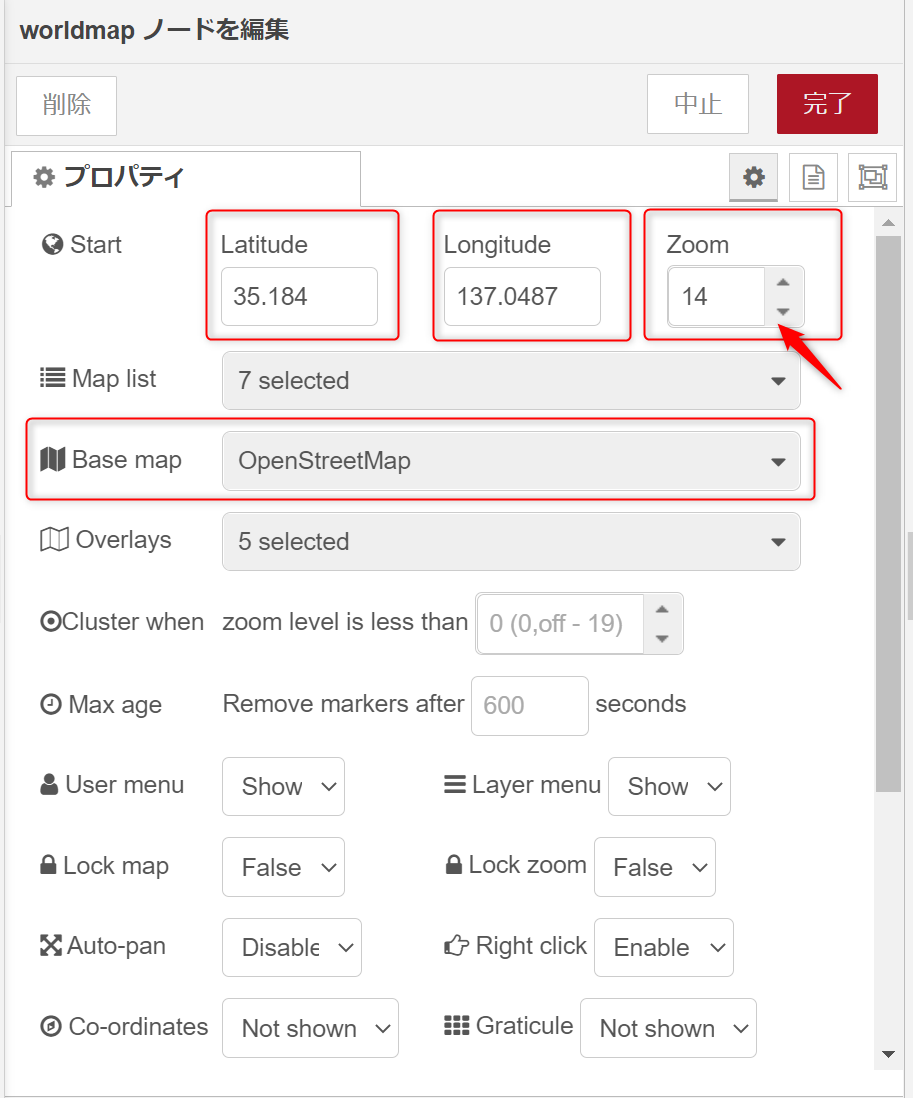Open the Lock map False dropdown
This screenshot has height=1098, width=913.
pyautogui.click(x=284, y=867)
